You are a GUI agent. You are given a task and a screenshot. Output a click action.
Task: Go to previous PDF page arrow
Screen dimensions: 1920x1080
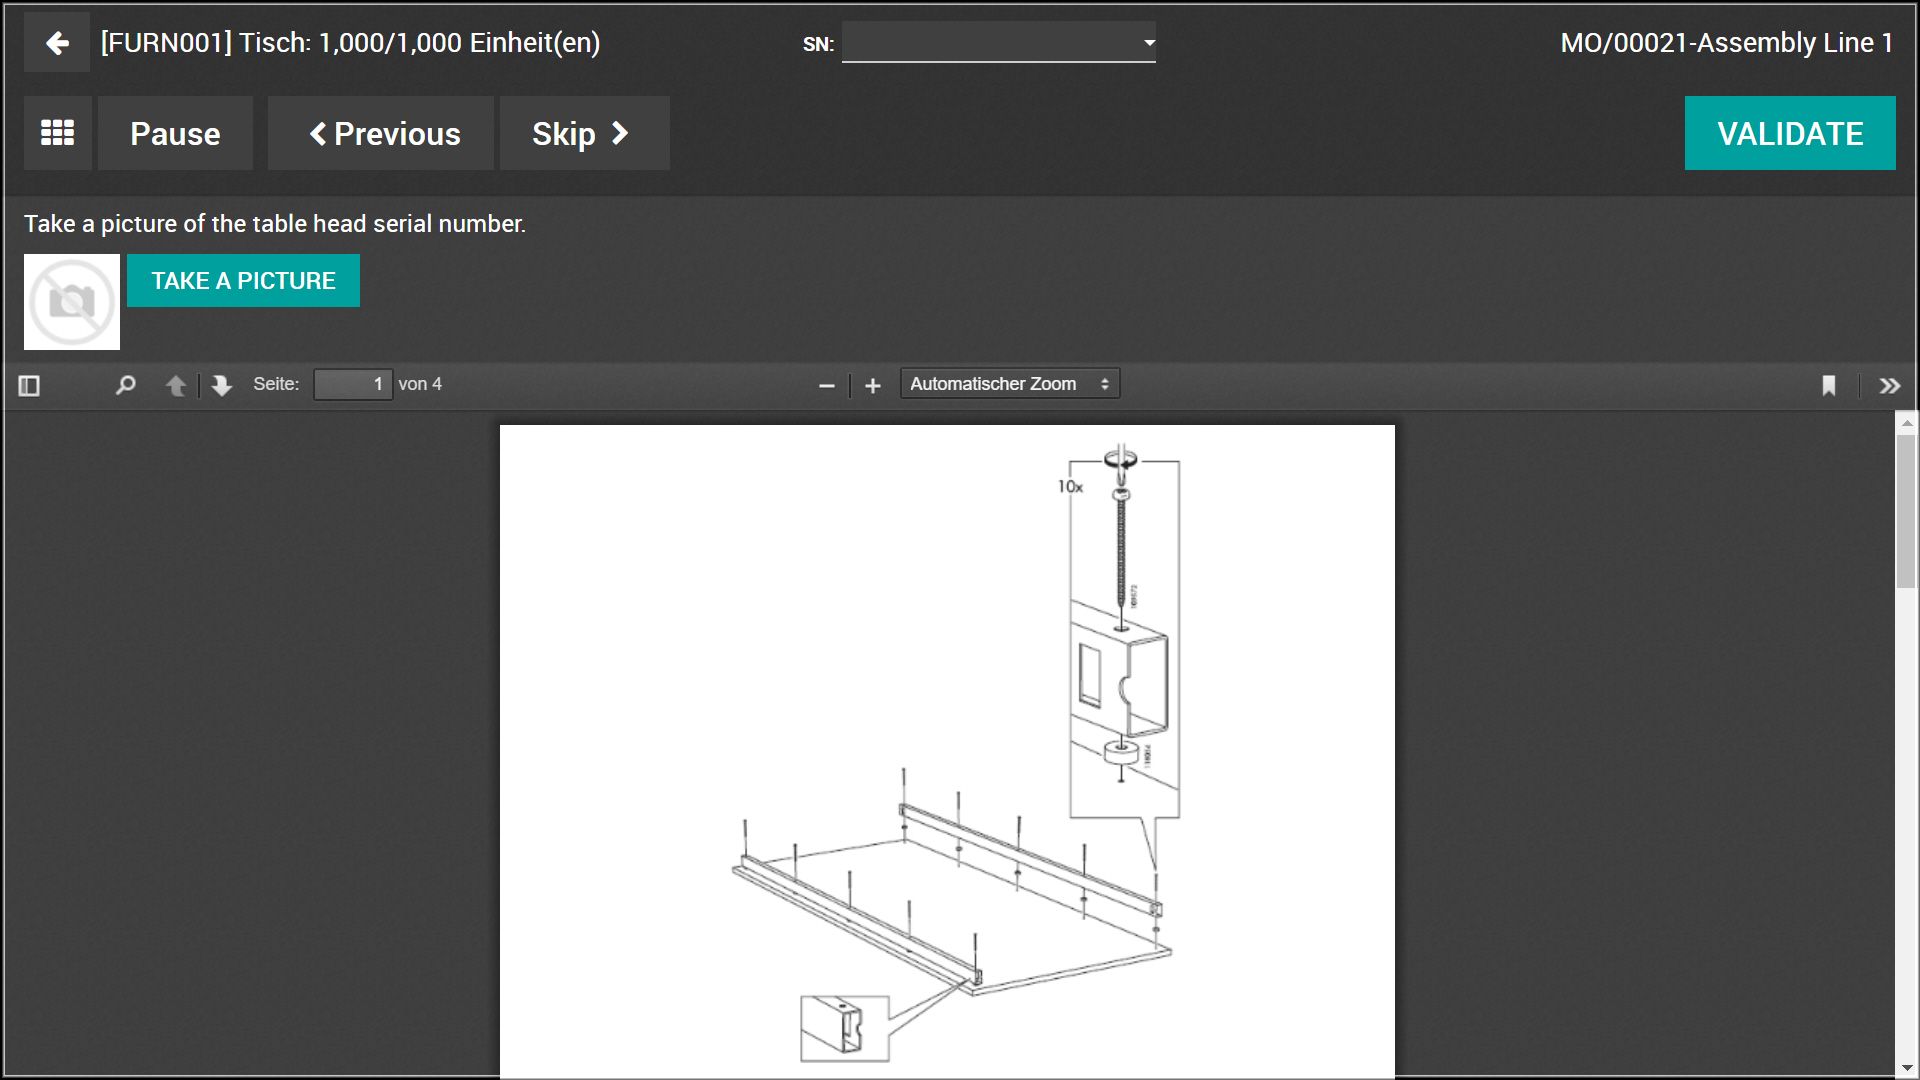coord(176,385)
